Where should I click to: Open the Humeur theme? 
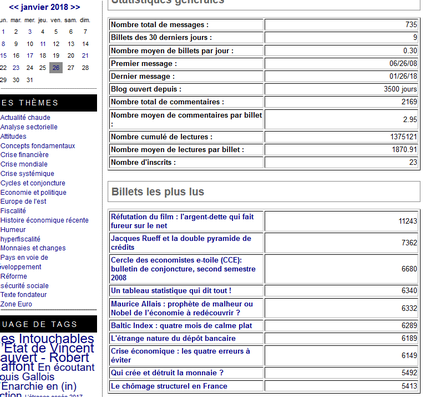click(x=13, y=229)
